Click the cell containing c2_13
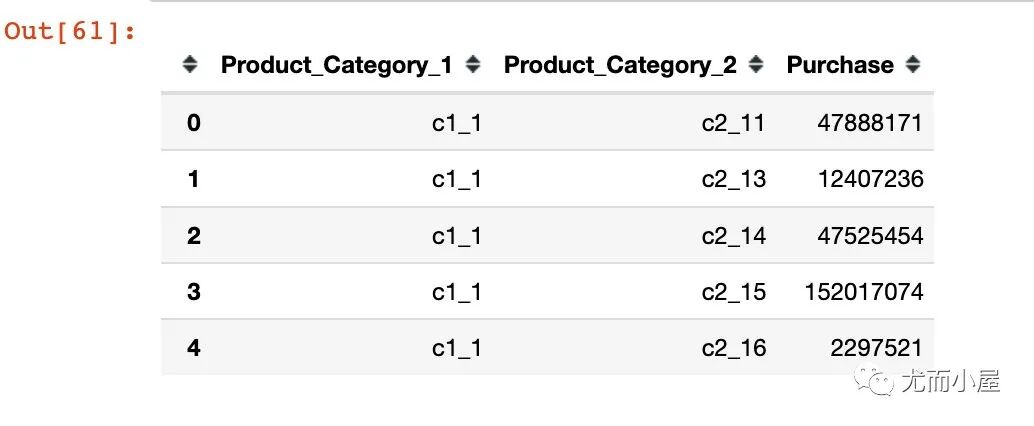The height and width of the screenshot is (426, 1034). (733, 179)
